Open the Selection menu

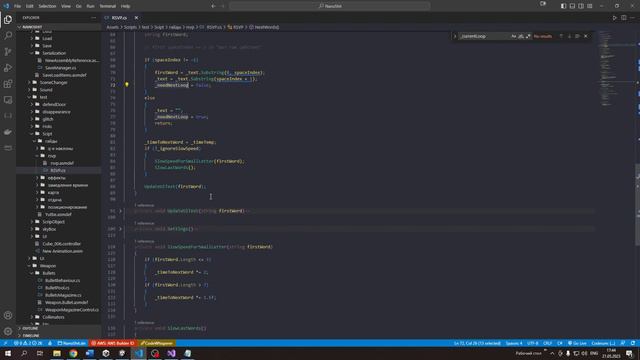click(x=47, y=6)
